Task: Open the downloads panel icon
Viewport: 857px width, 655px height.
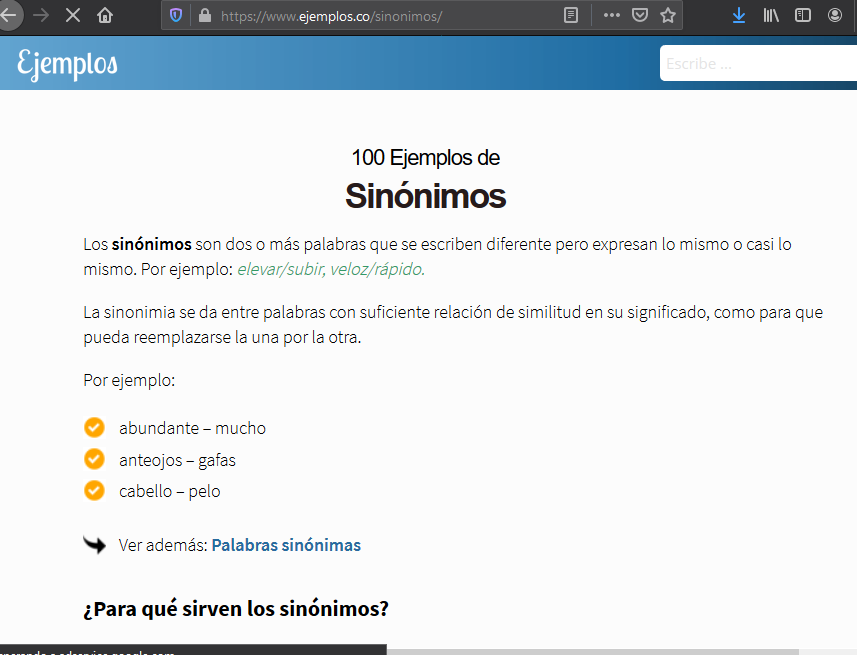Action: pyautogui.click(x=738, y=15)
